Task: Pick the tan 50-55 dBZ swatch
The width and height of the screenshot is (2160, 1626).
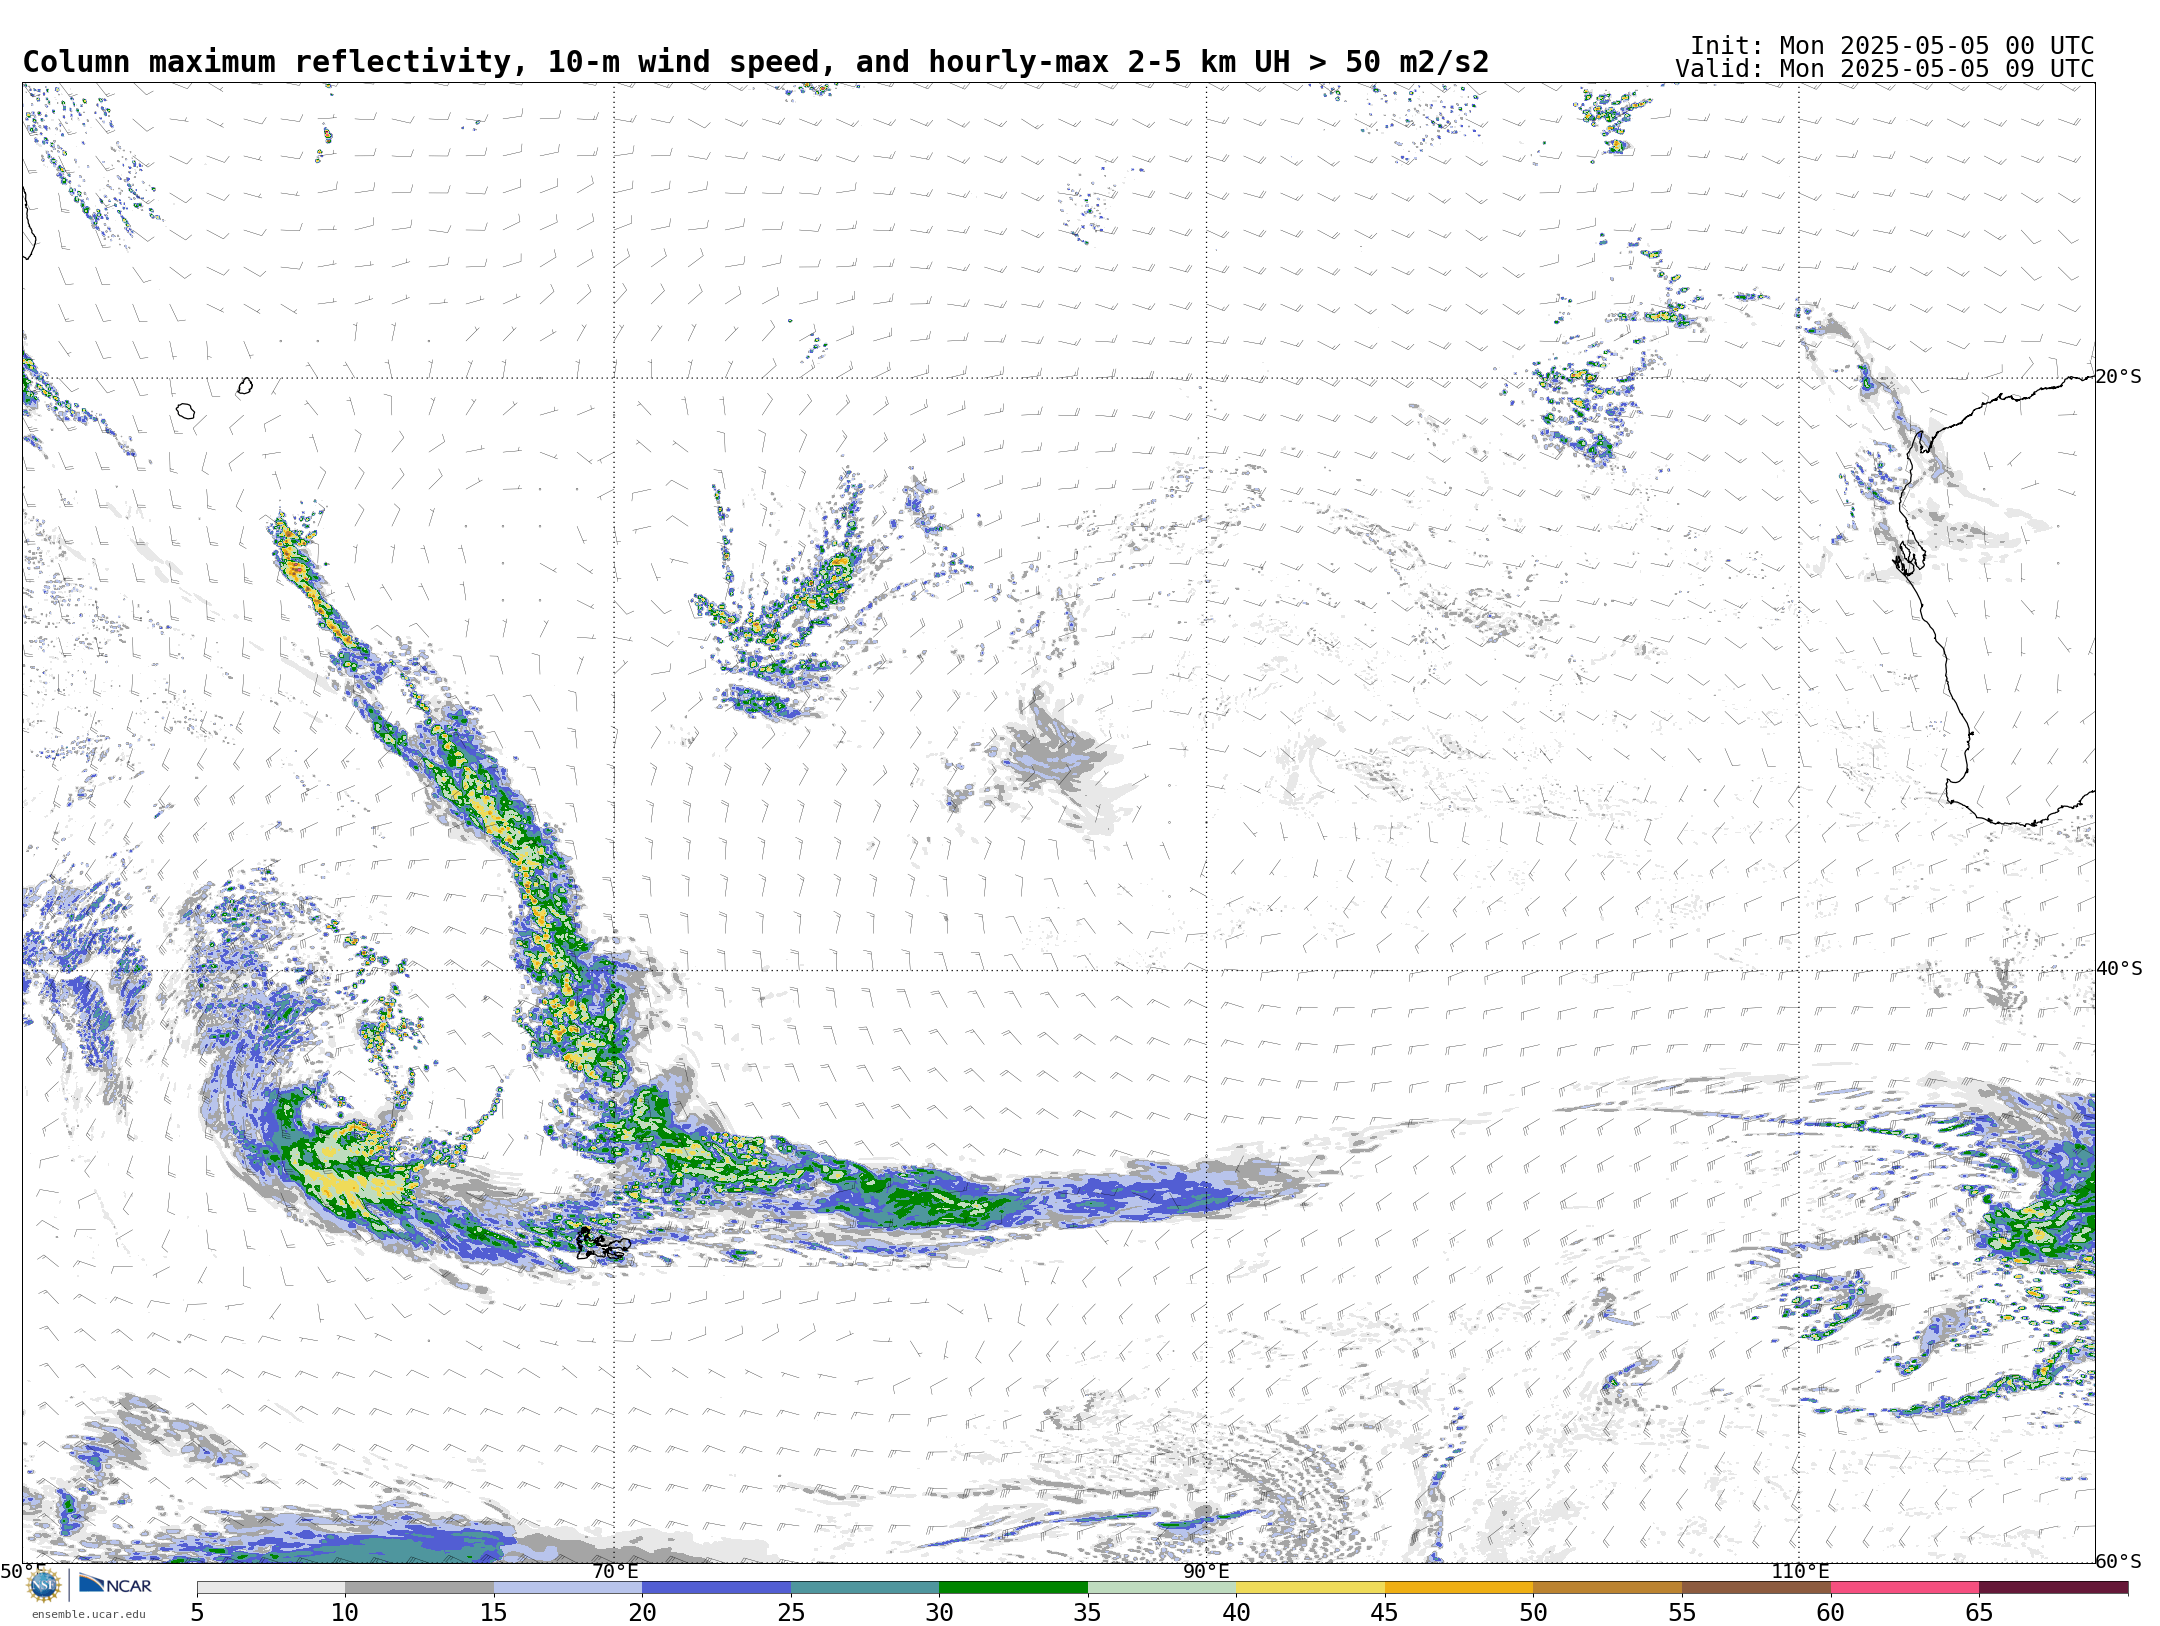Action: (x=1607, y=1587)
